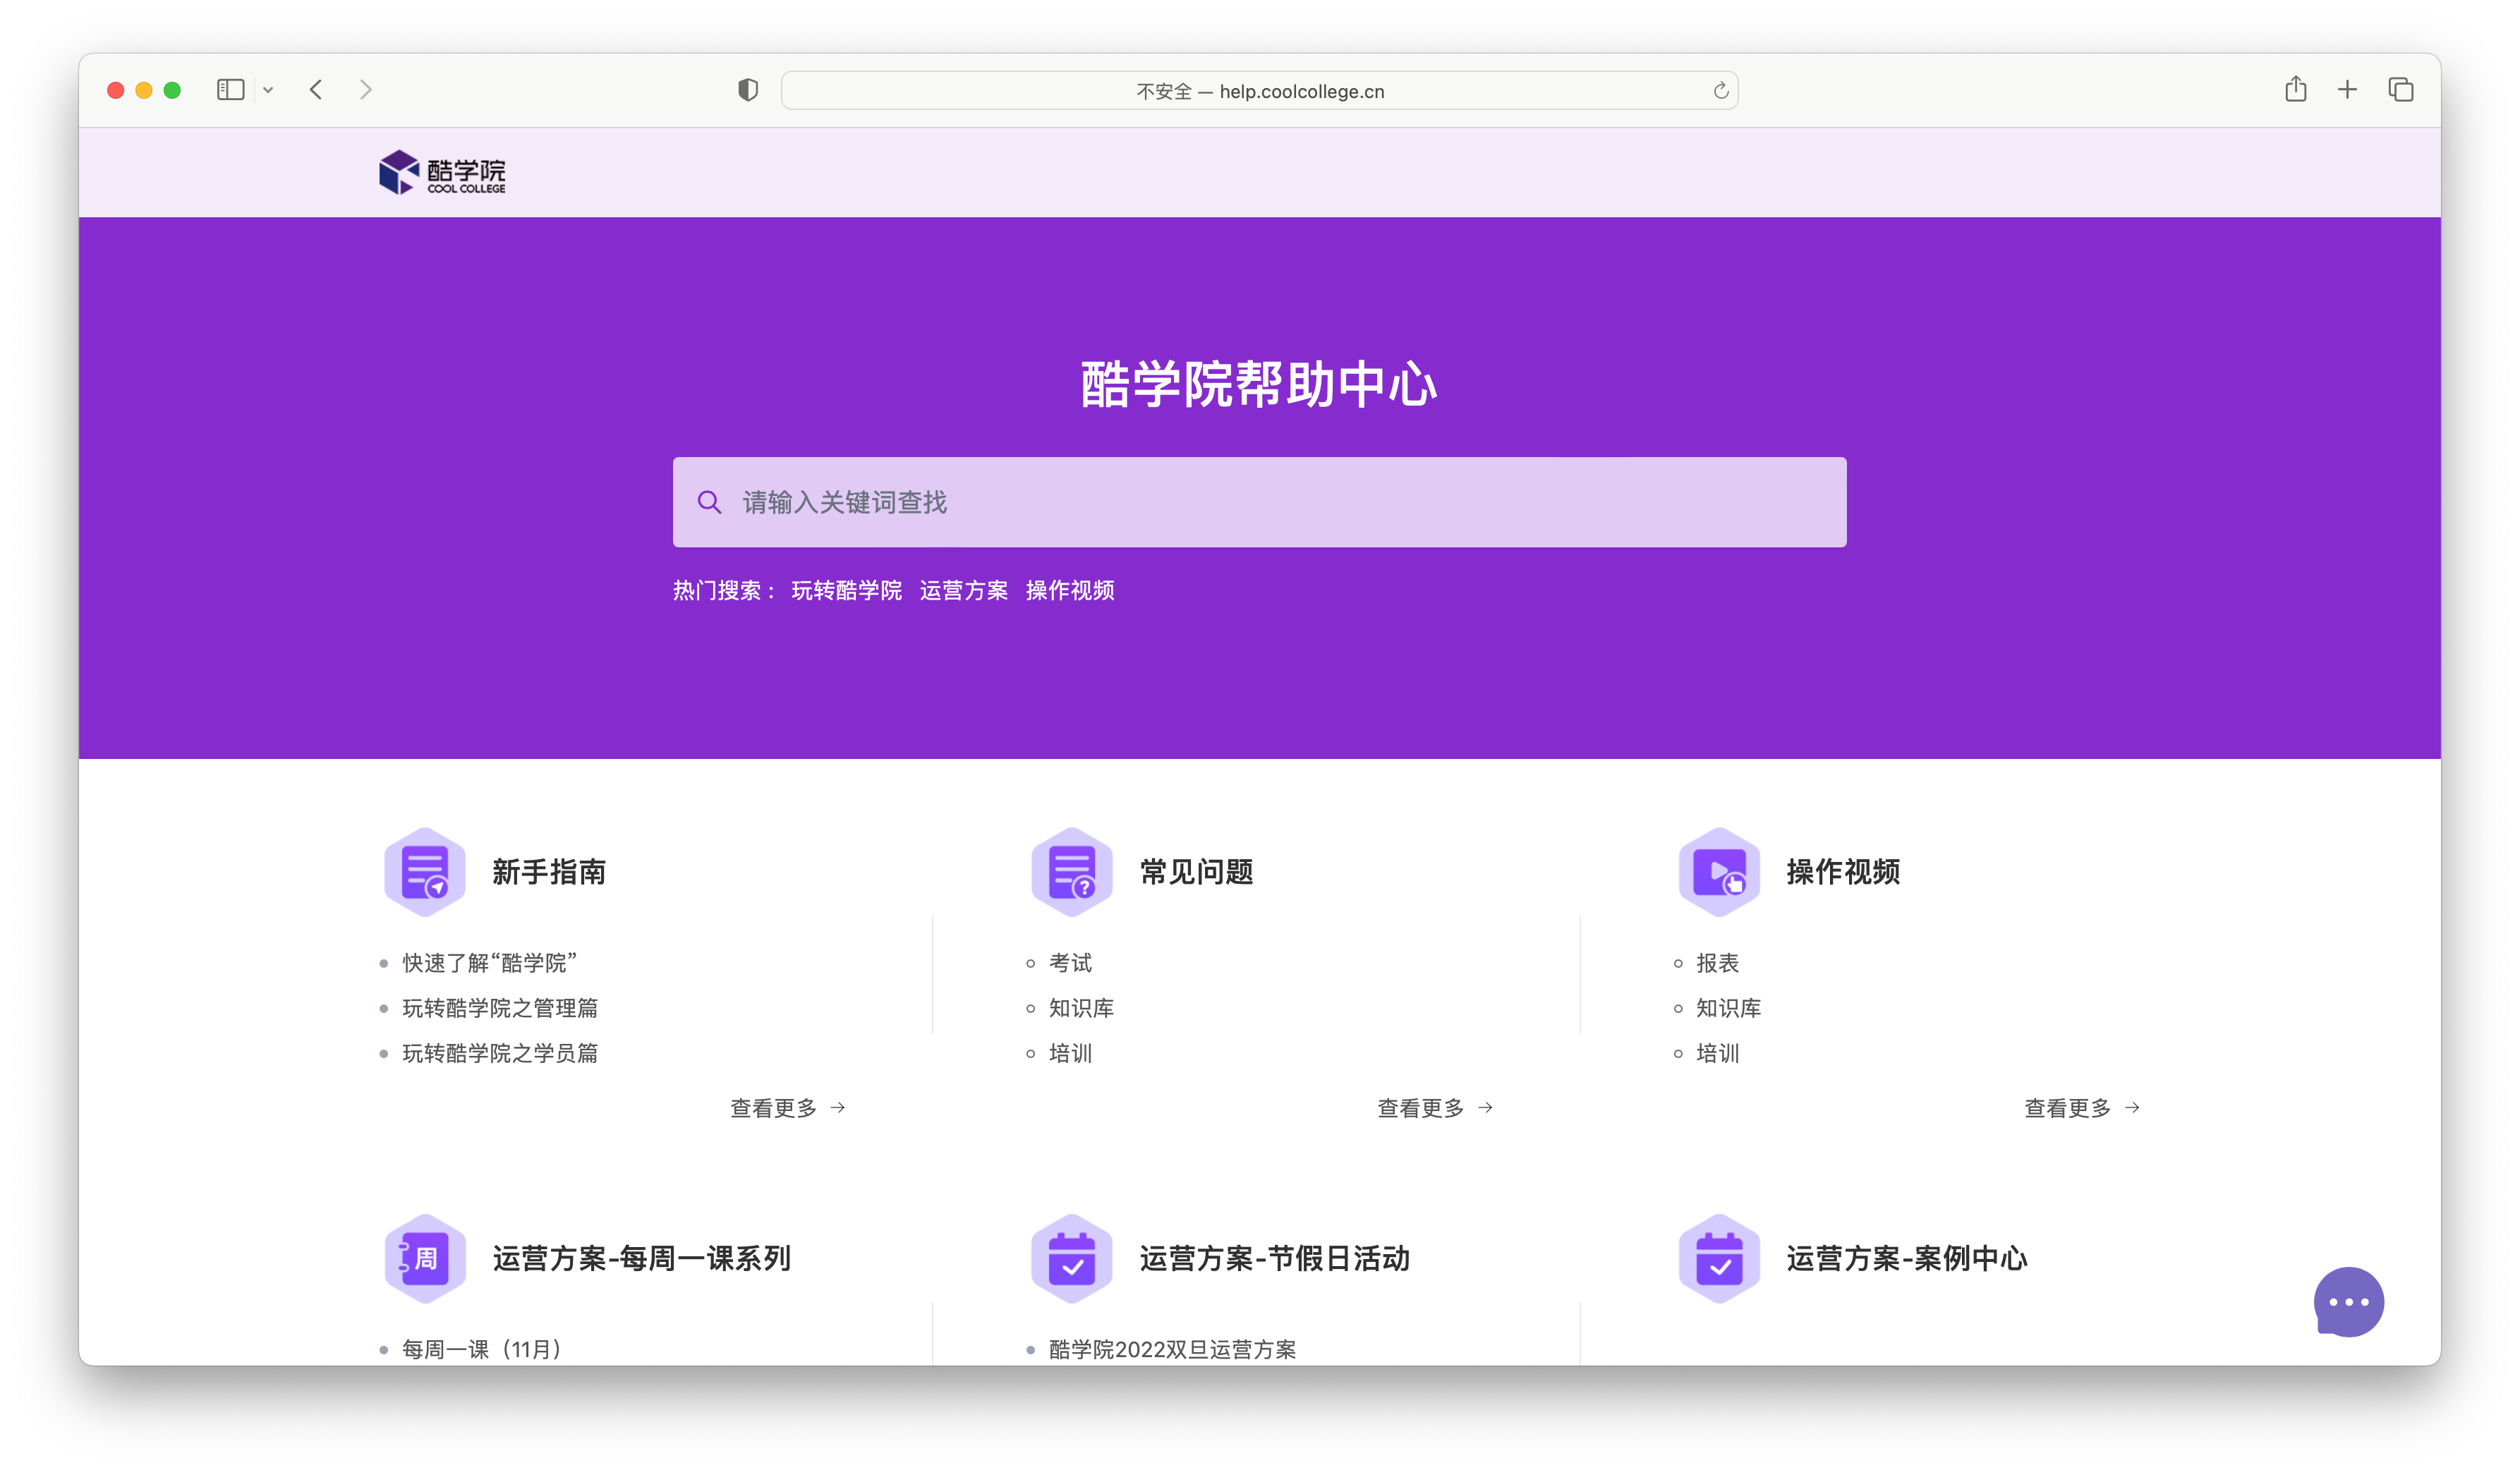Click the 每周一课系列 weekly calendar icon
2520x1470 pixels.
coord(425,1258)
